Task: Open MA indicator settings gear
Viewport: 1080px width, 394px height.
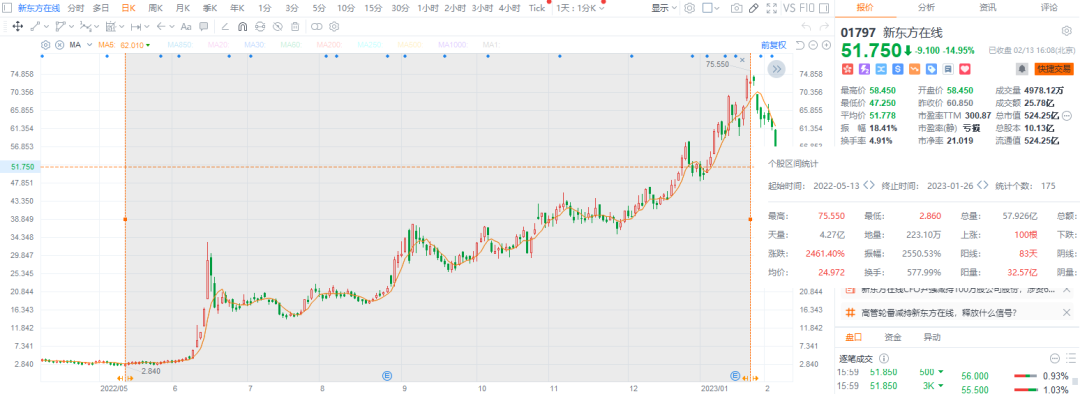Action: (x=45, y=45)
